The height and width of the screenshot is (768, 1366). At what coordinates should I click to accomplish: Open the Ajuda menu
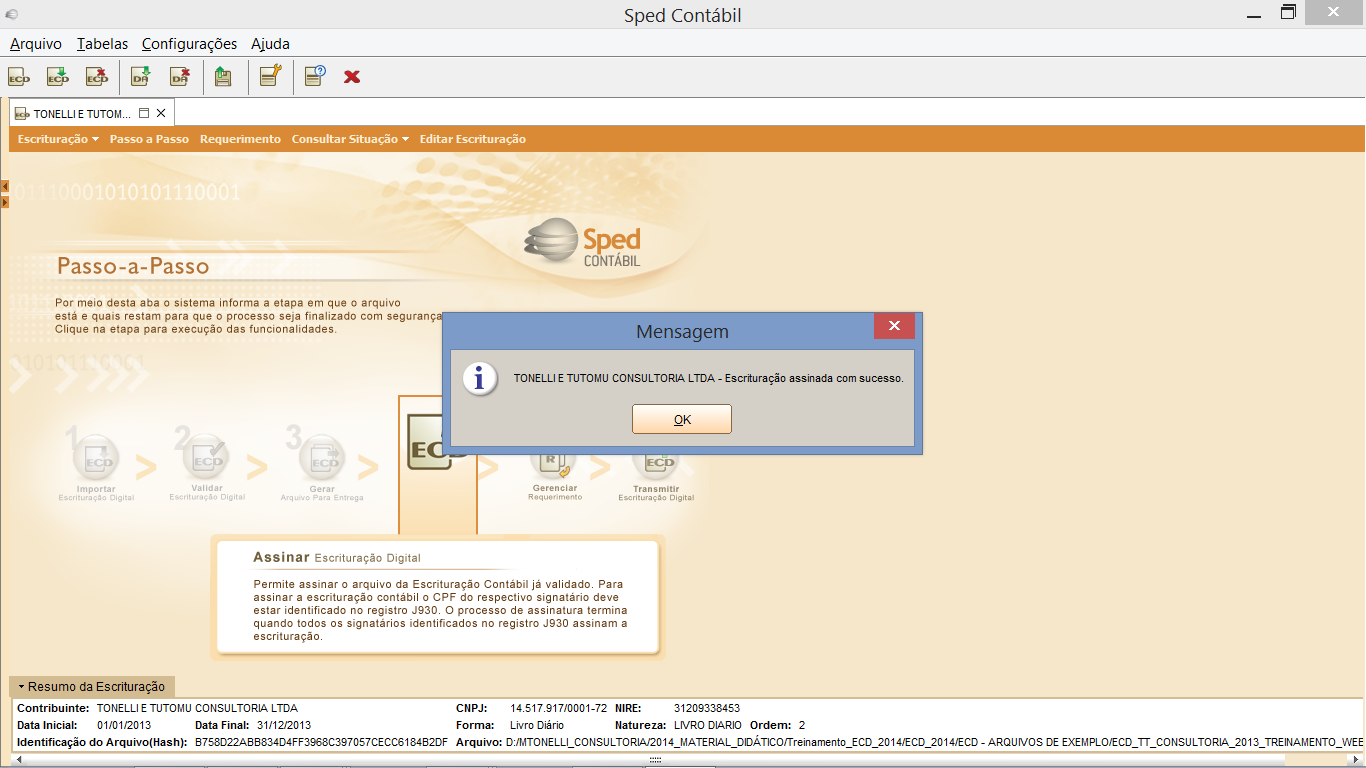click(x=270, y=44)
